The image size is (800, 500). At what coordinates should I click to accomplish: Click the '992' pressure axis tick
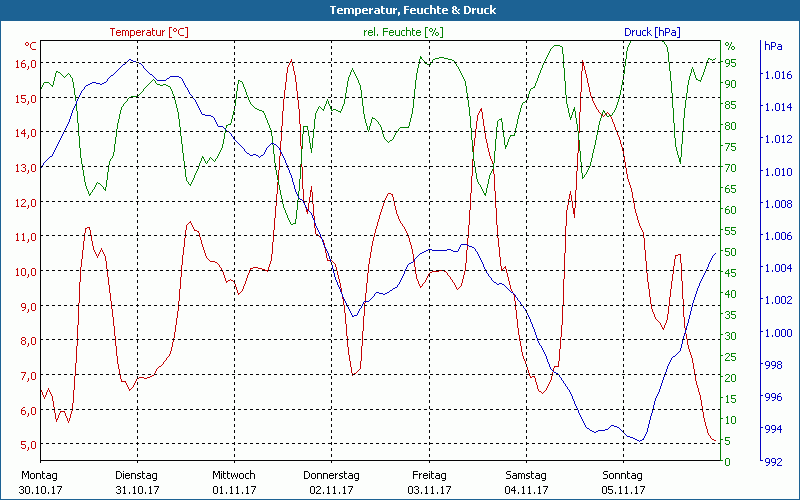[773, 462]
